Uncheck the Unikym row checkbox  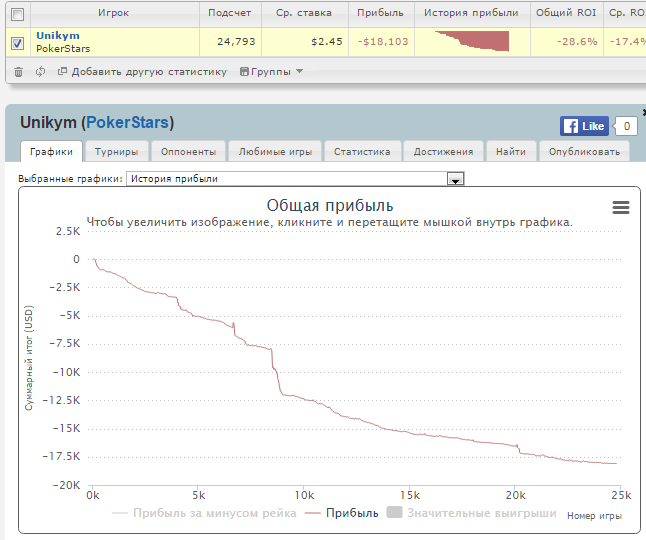(18, 42)
